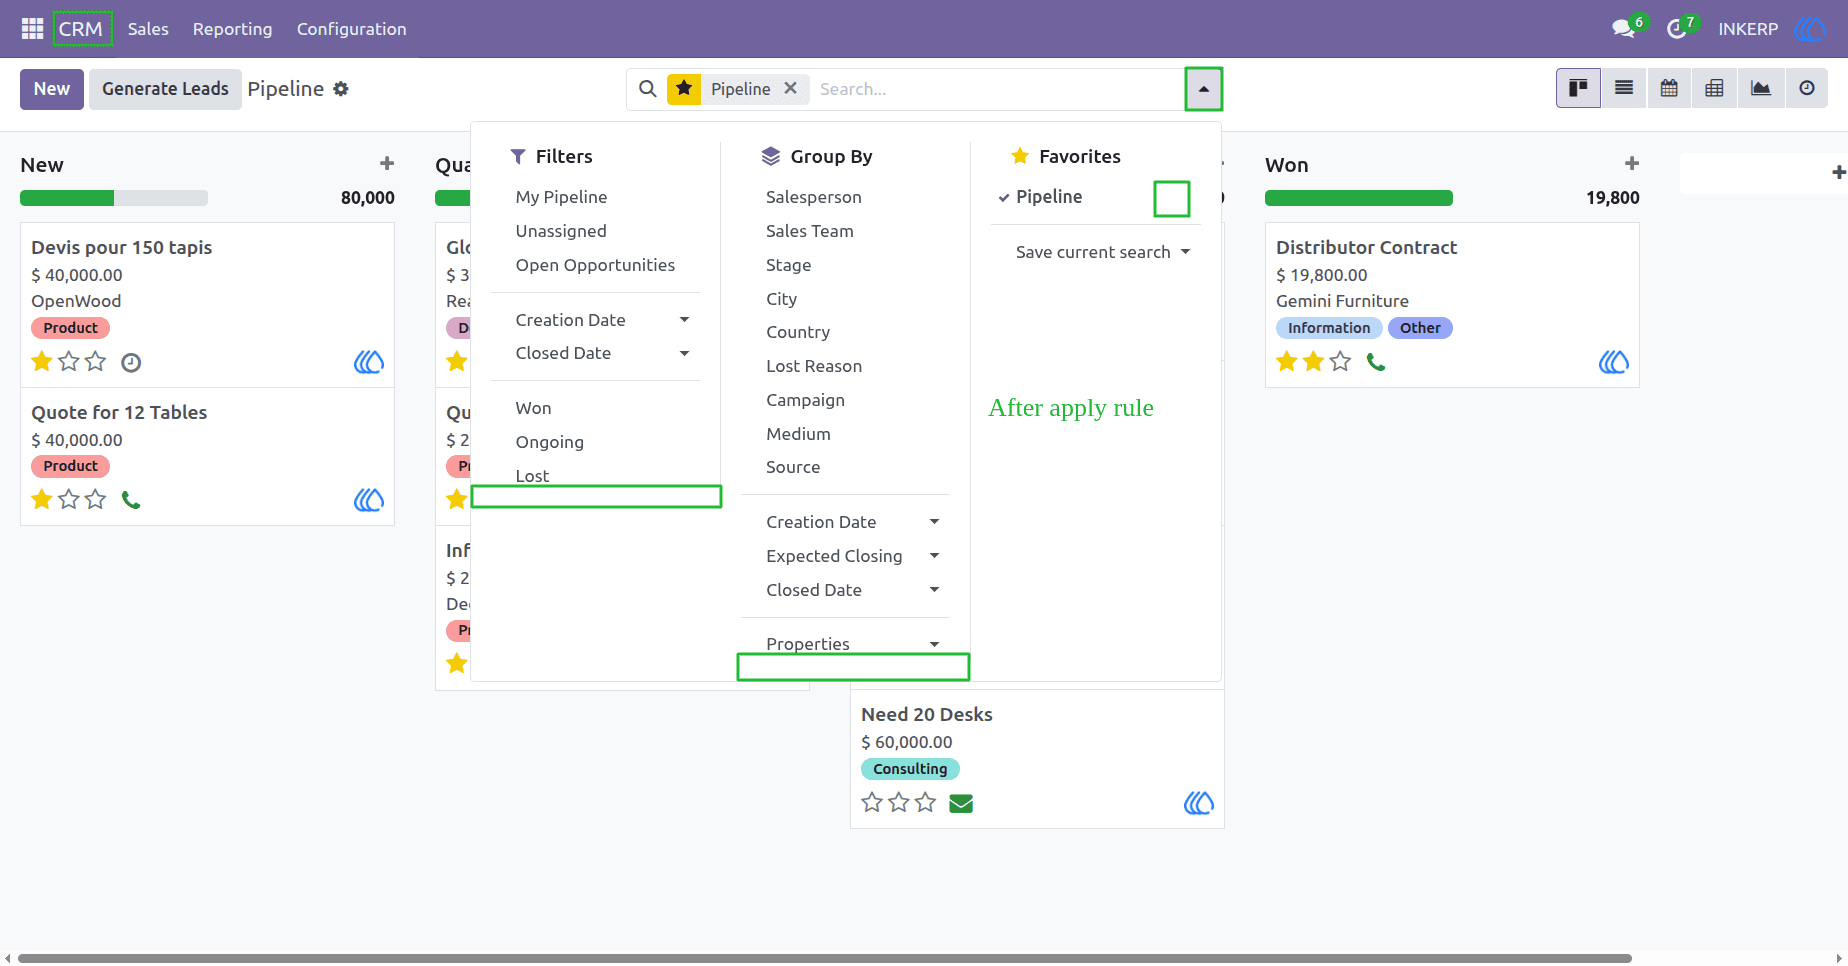Screen dimensions: 1848x966
Task: Click the Won column progress bar
Action: [x=1358, y=198]
